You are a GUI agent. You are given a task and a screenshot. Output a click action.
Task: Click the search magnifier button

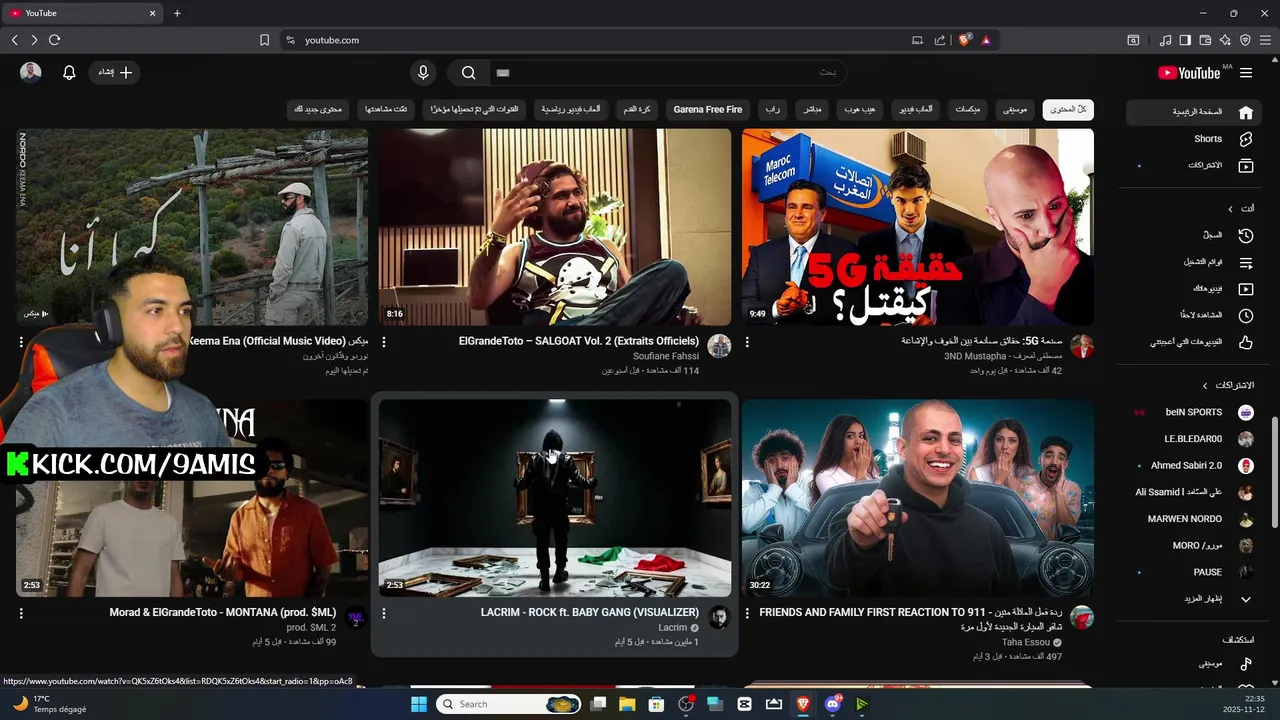point(468,73)
